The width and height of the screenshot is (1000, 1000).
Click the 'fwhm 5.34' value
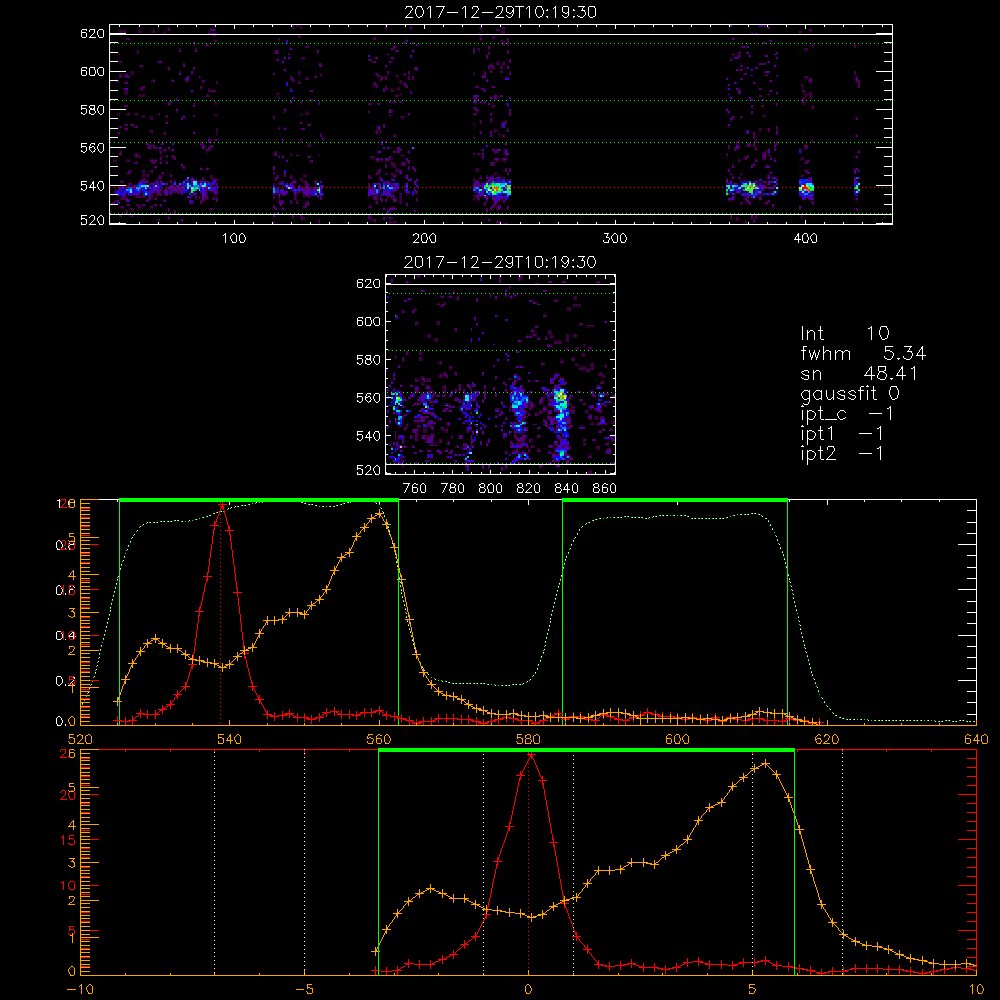[x=863, y=353]
